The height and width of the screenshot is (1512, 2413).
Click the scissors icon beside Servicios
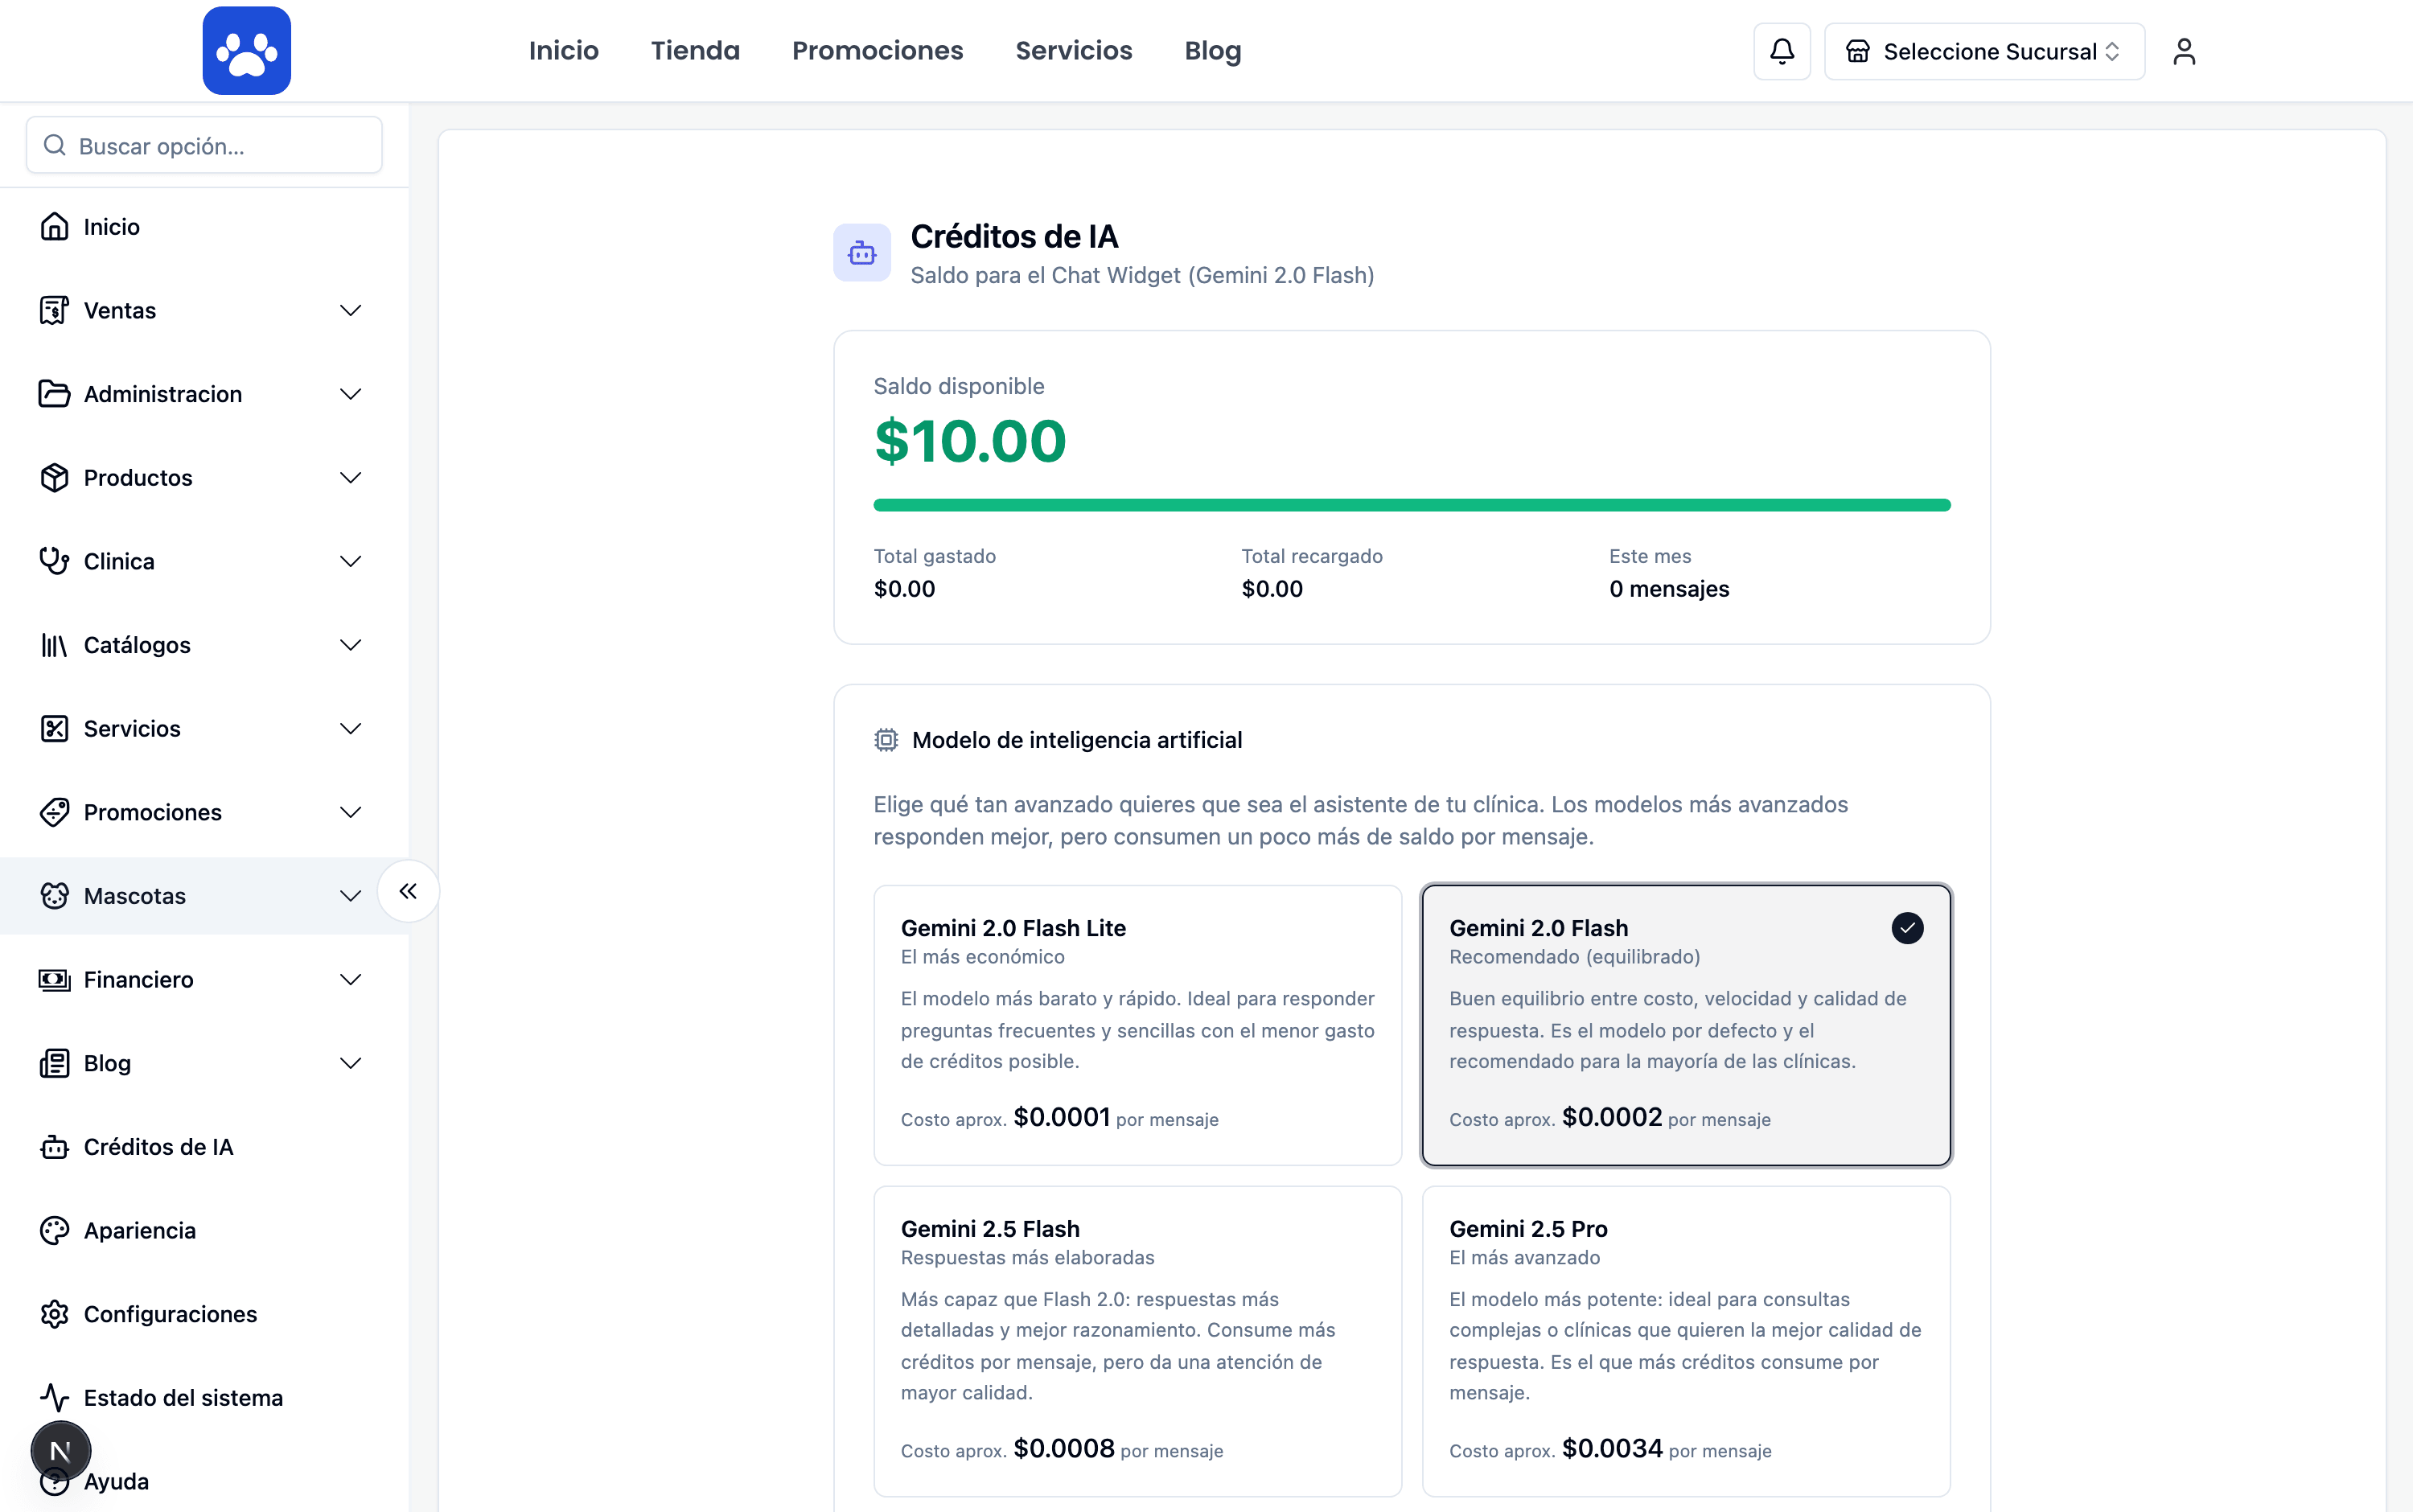(x=54, y=729)
